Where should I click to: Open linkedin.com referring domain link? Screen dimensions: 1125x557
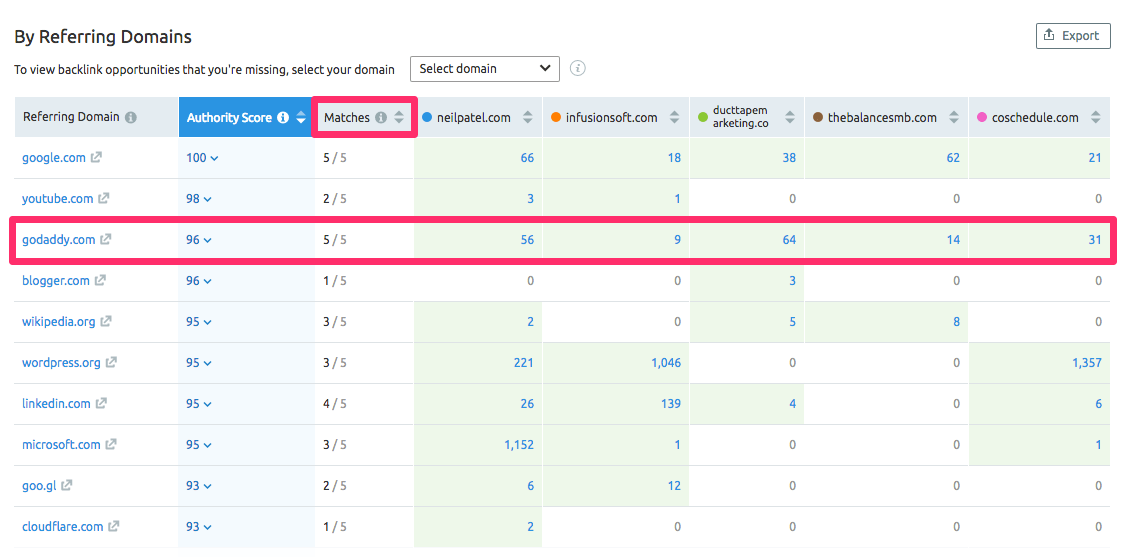[56, 404]
